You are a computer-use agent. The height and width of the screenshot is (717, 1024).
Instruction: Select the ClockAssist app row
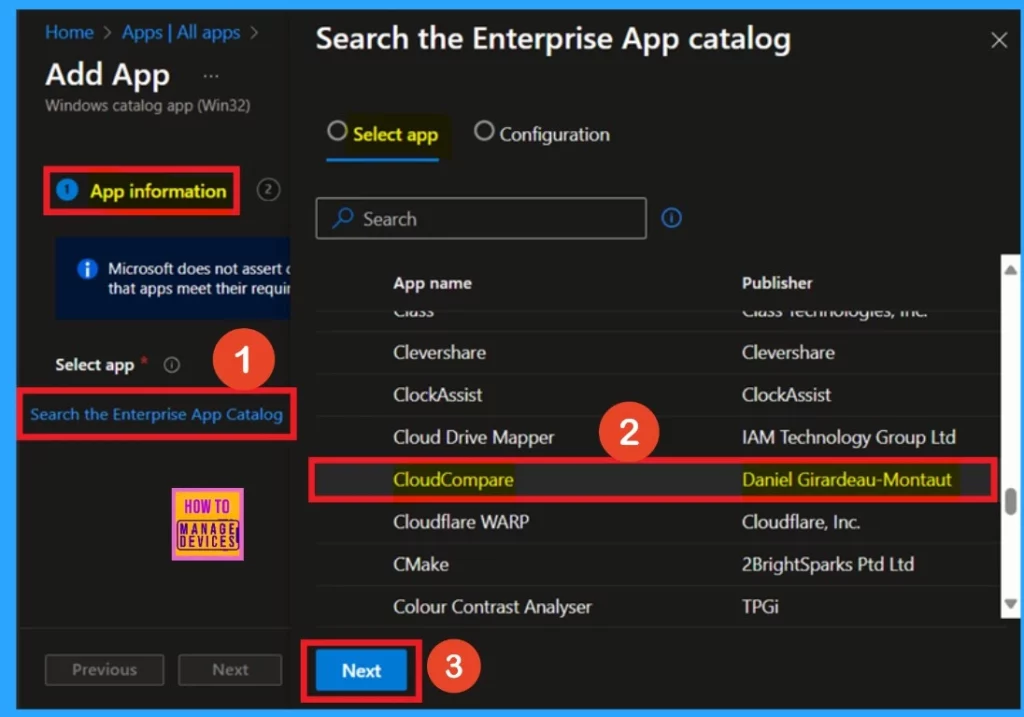click(x=657, y=394)
